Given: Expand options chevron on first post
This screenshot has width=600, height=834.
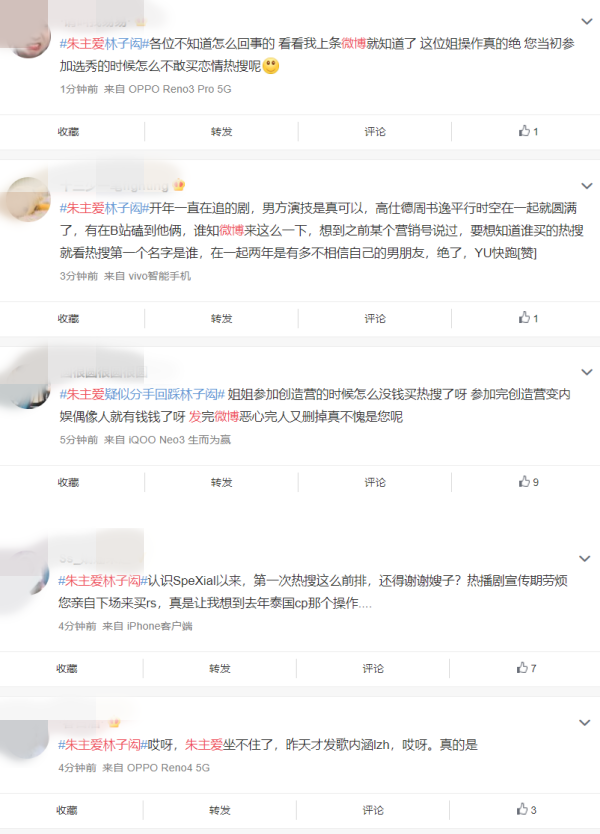Looking at the screenshot, I should [587, 22].
